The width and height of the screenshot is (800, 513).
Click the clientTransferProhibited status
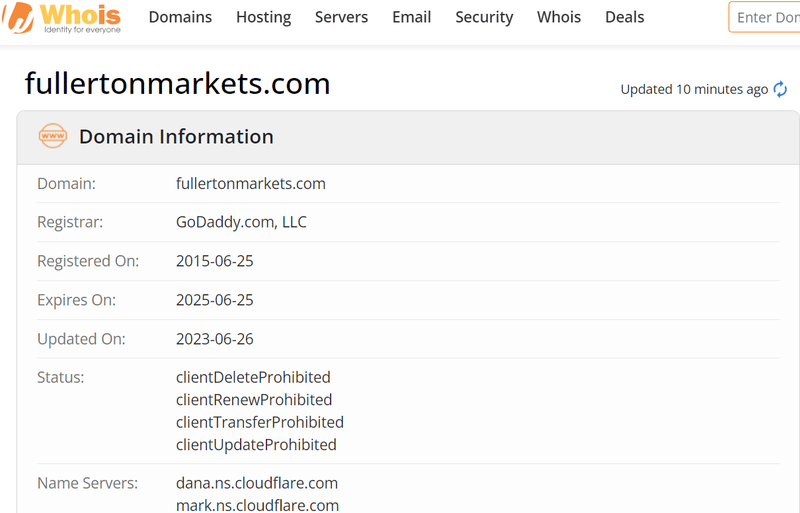(259, 422)
